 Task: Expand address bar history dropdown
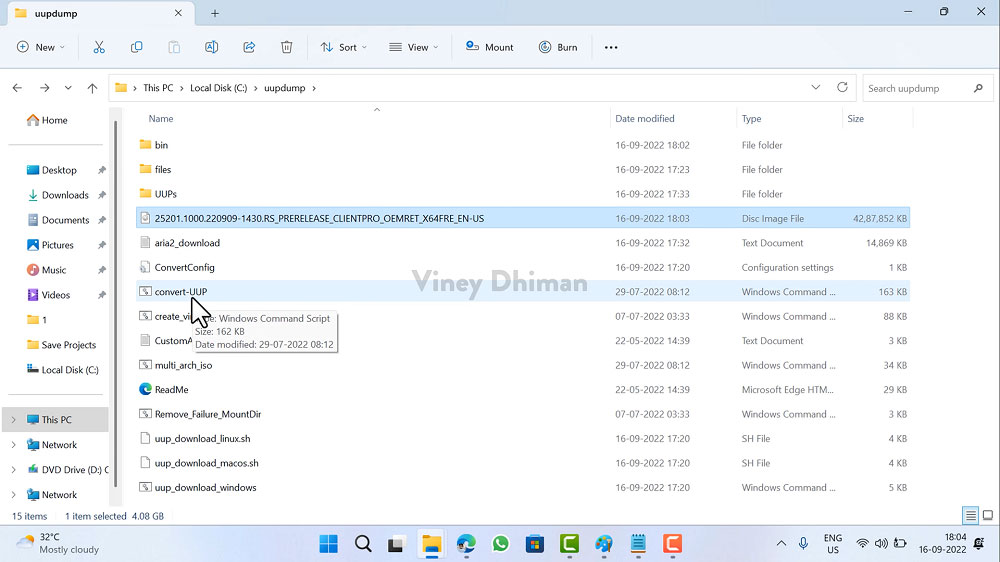816,87
